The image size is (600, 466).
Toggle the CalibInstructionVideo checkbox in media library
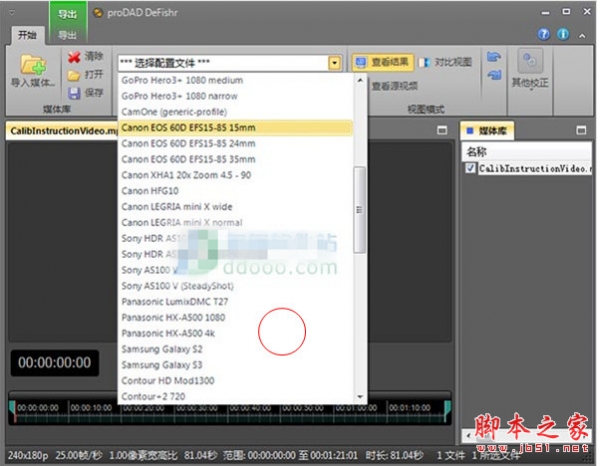[x=470, y=168]
